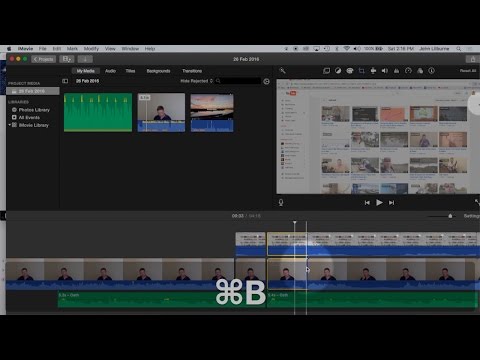Adjust the timeline zoom slider
Screen dimensions: 480x360
(450, 216)
